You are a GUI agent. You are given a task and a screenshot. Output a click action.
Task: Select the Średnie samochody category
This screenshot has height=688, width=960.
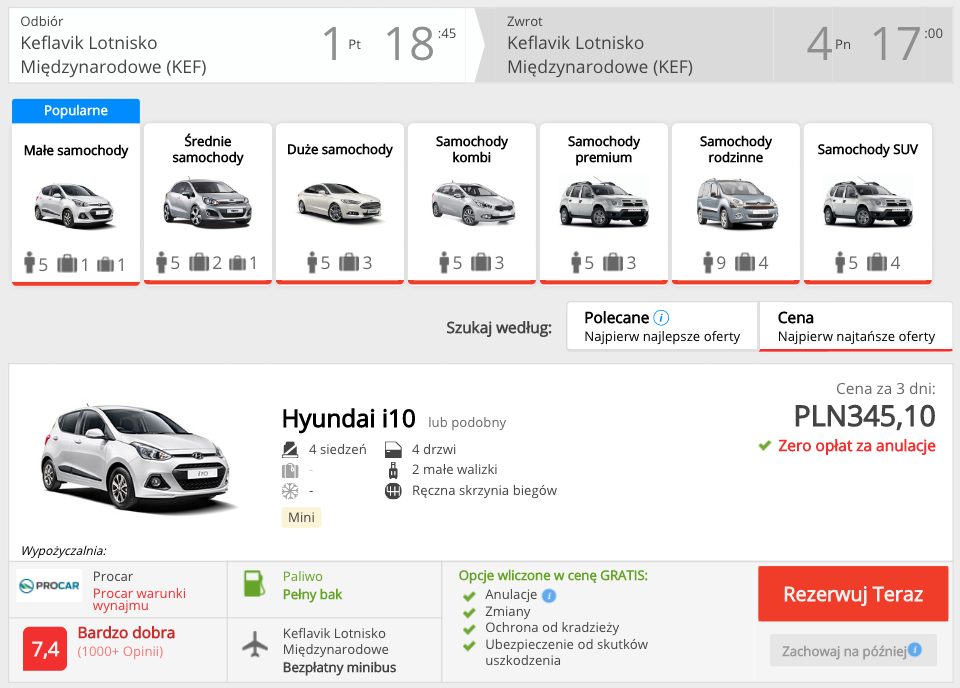click(x=208, y=204)
